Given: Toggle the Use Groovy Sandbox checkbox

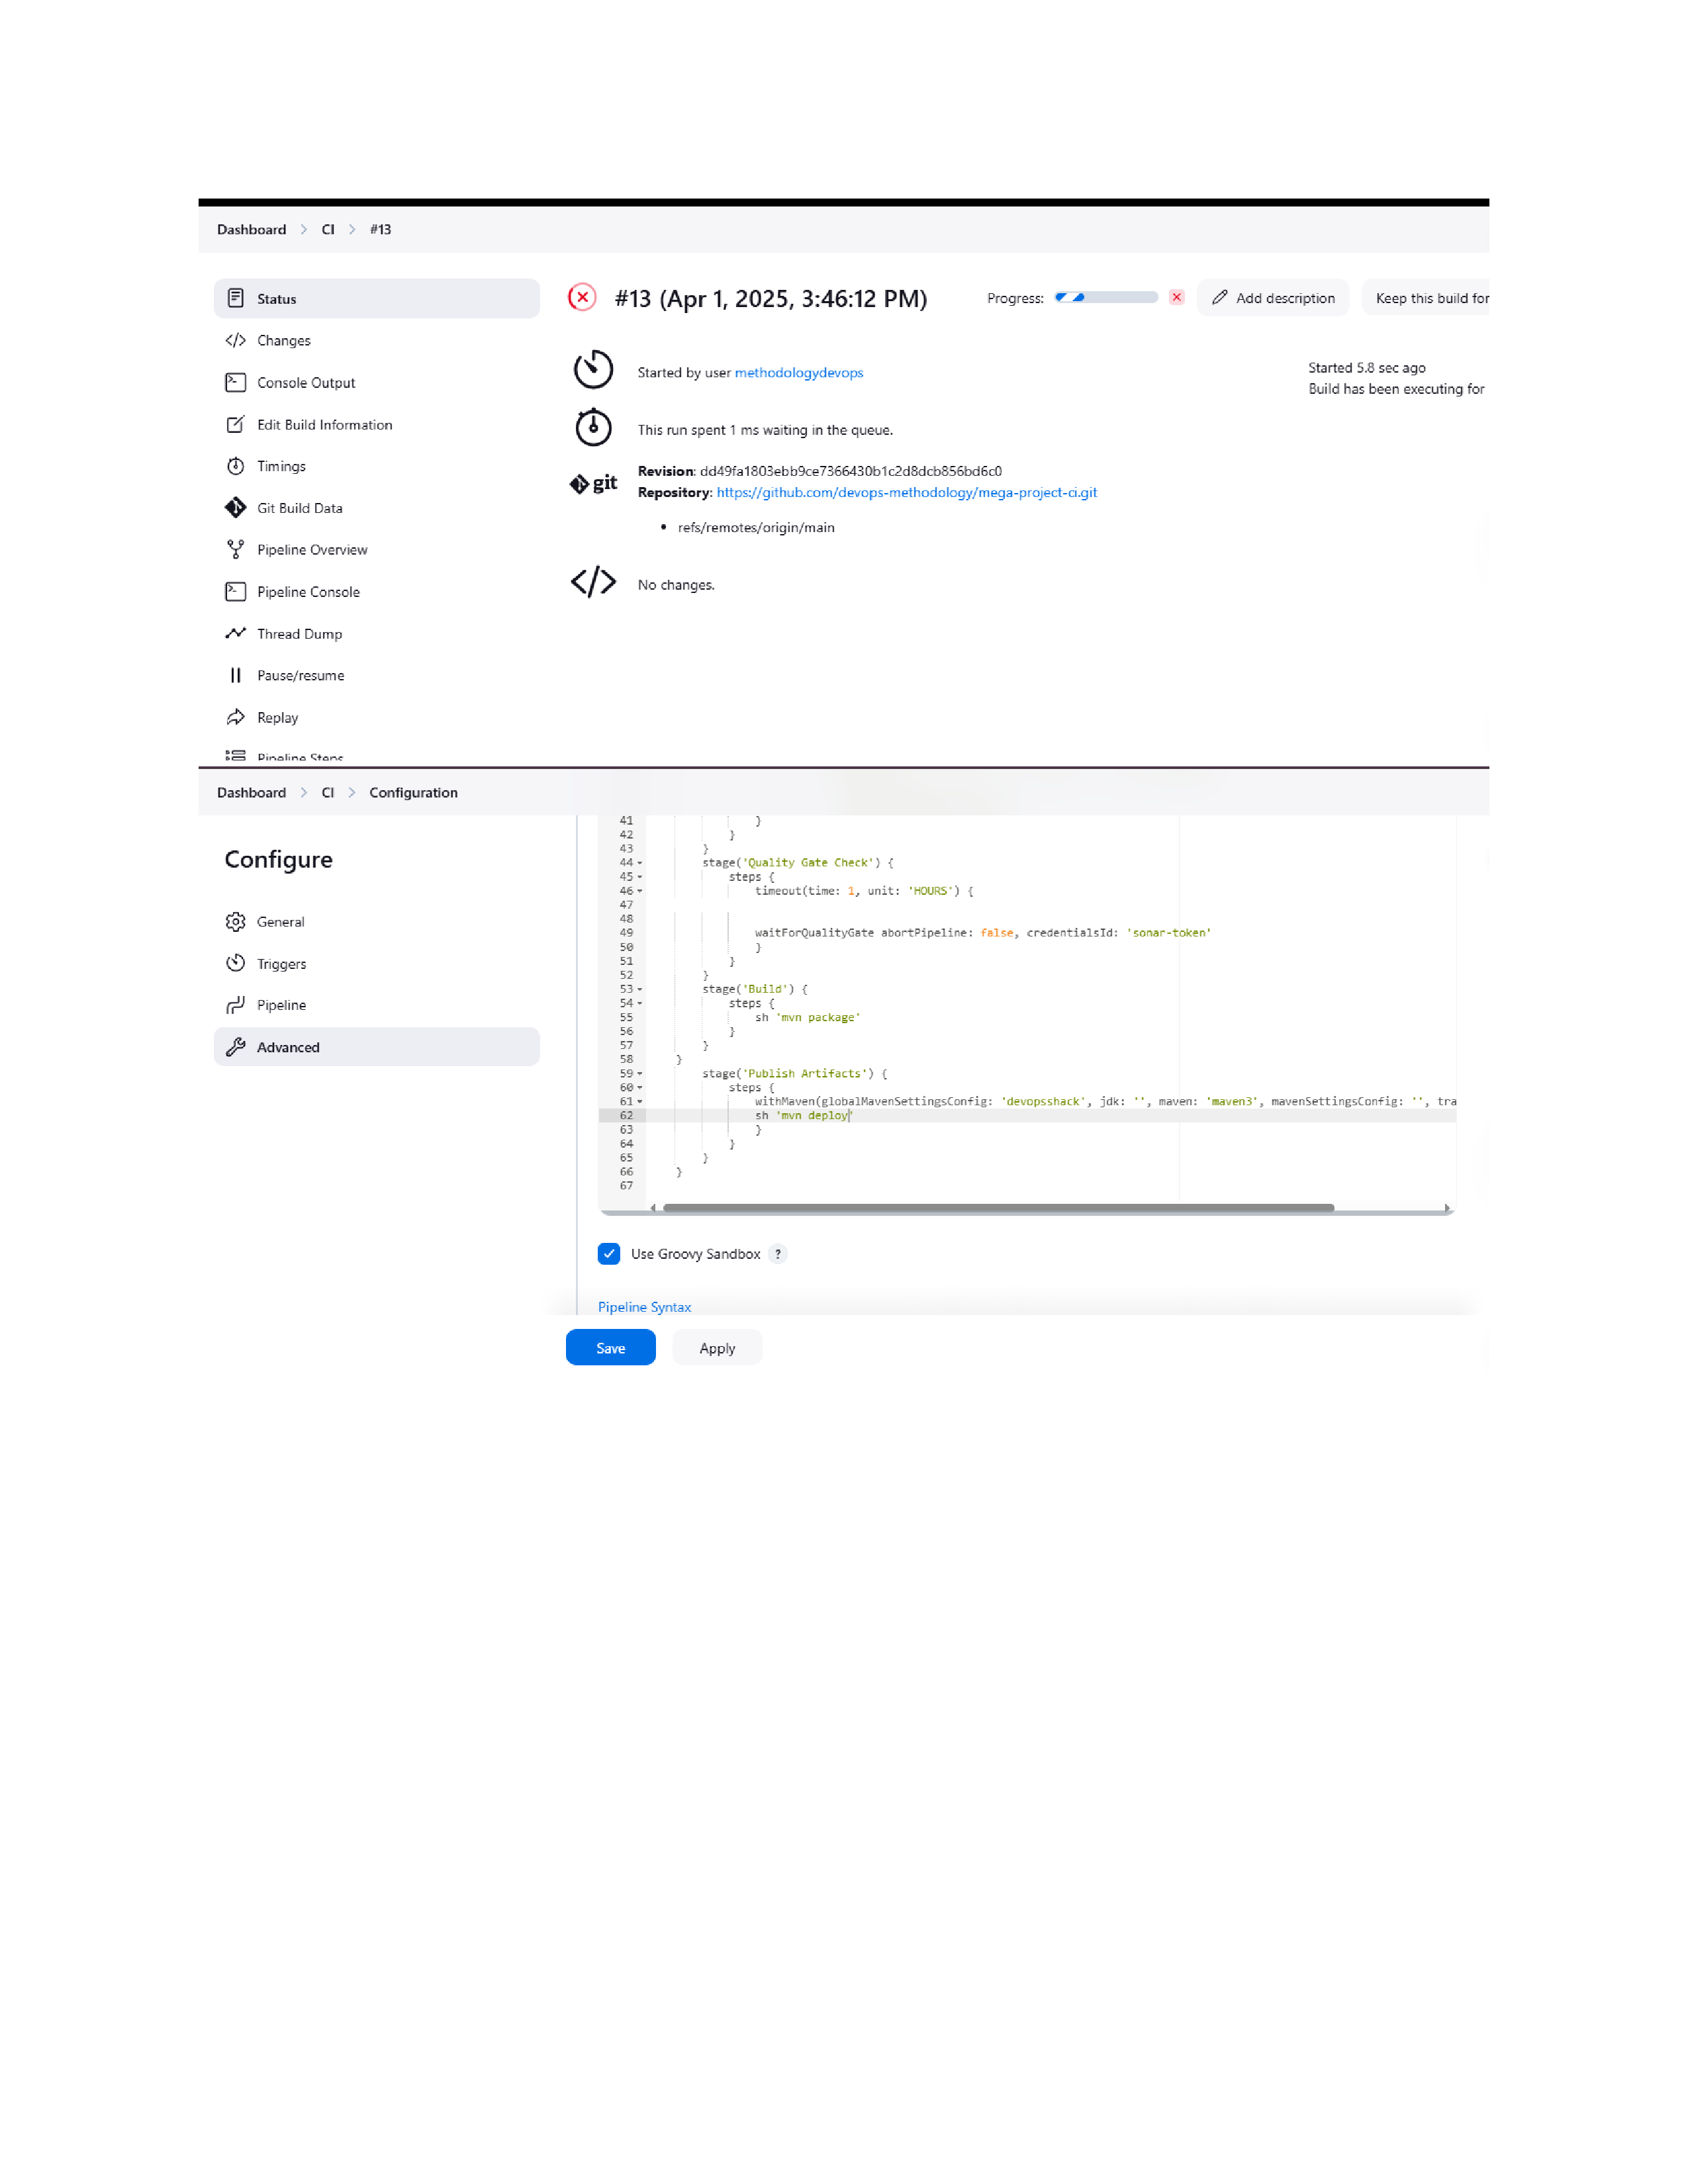Looking at the screenshot, I should point(609,1254).
